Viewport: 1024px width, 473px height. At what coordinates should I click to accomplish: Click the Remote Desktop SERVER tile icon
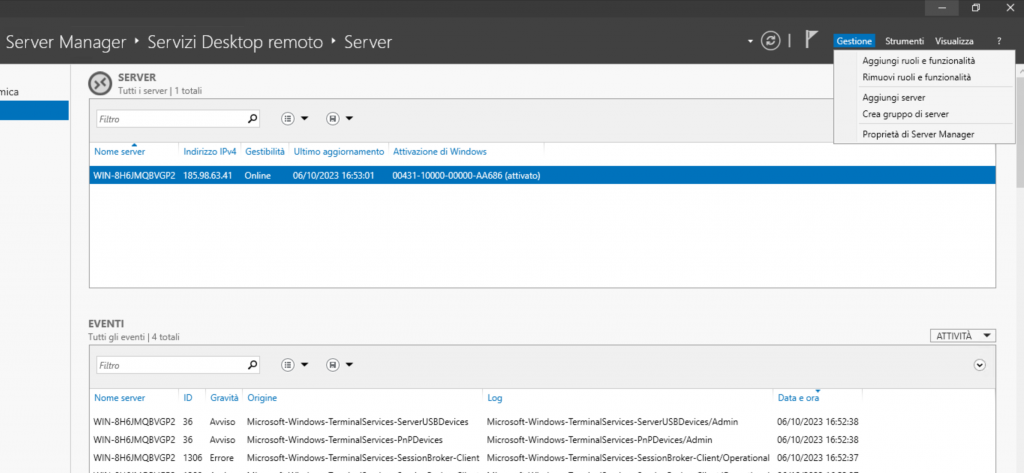tap(100, 83)
